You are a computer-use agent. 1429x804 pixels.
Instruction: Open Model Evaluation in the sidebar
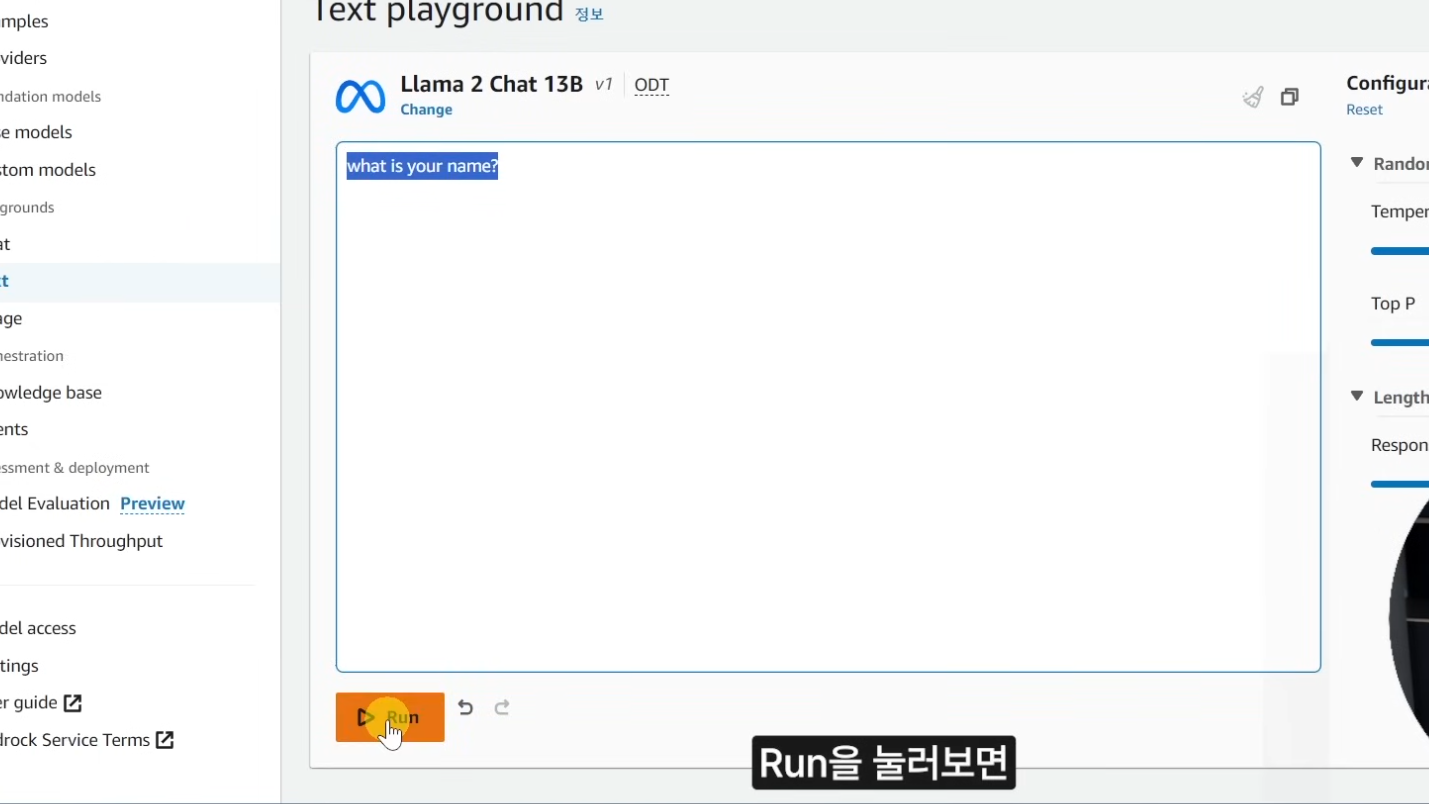coord(55,503)
